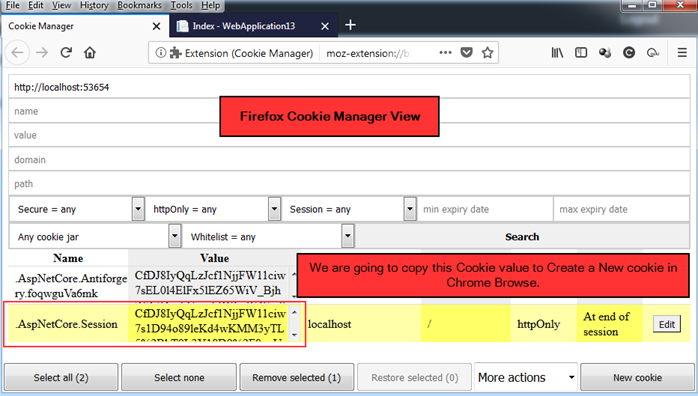Viewport: 698px width, 396px height.
Task: Run the Search button
Action: coord(522,237)
